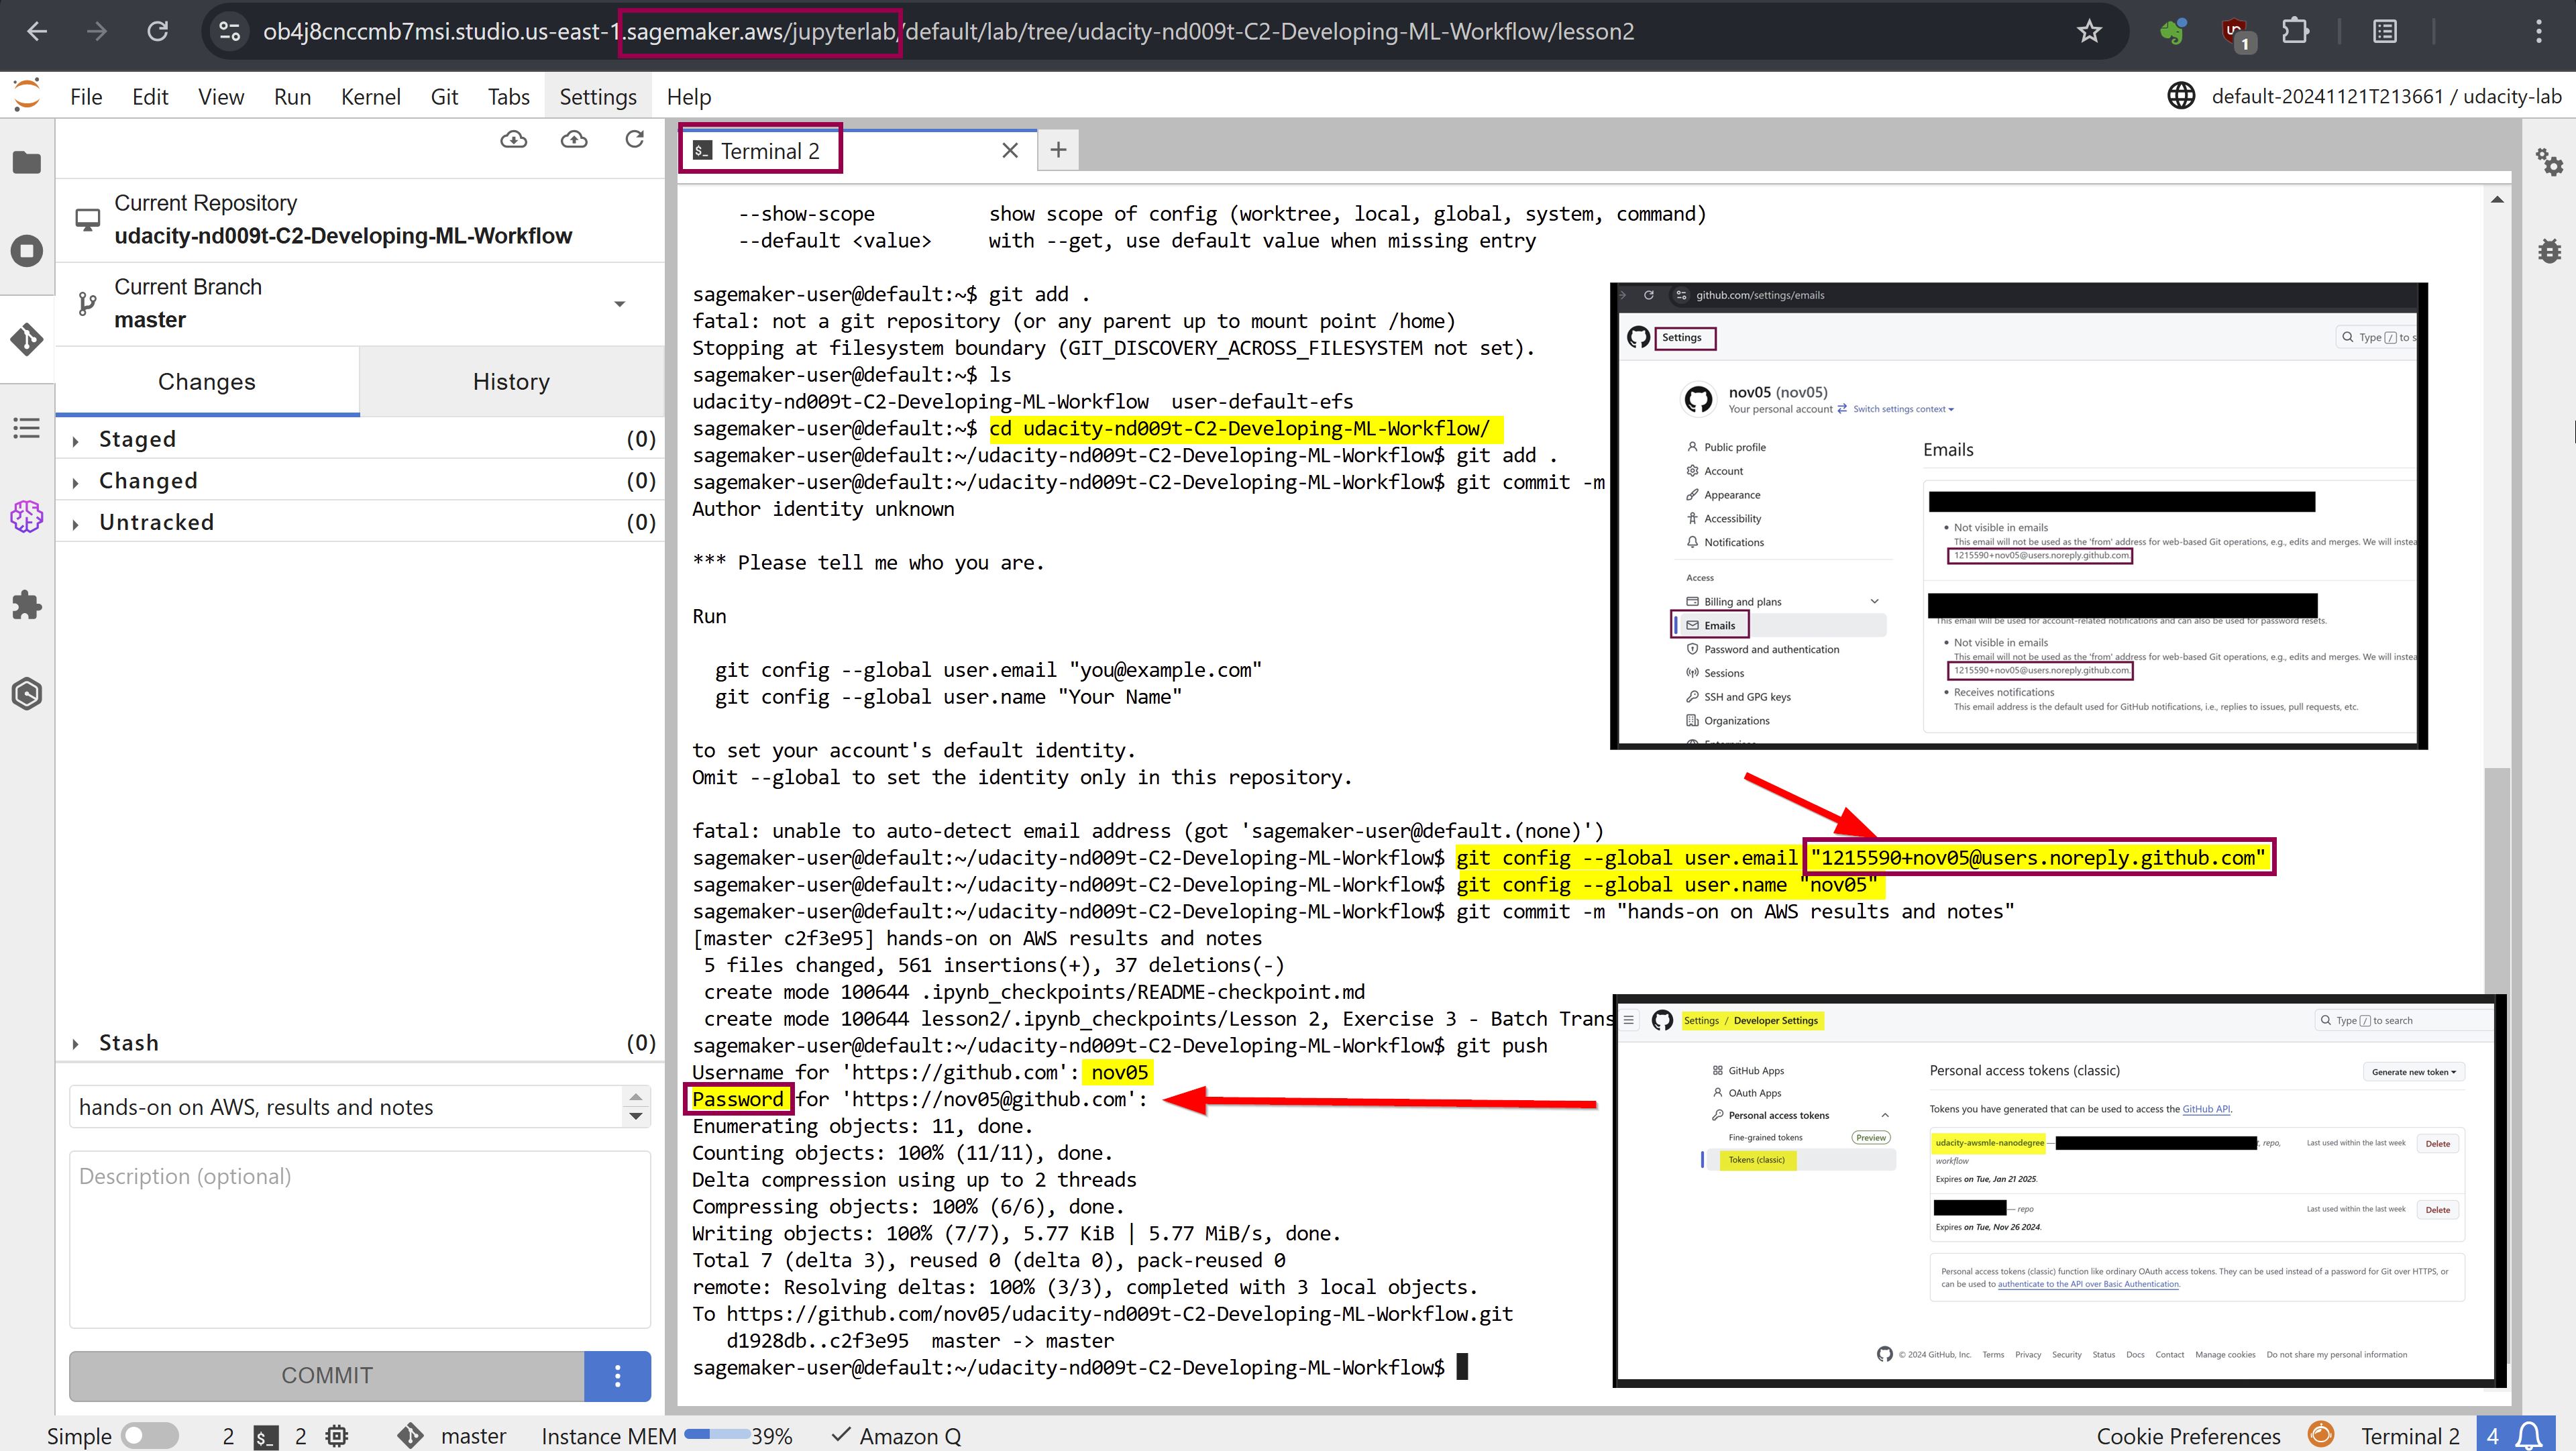
Task: Open the table of contents sidebar
Action: (27, 428)
